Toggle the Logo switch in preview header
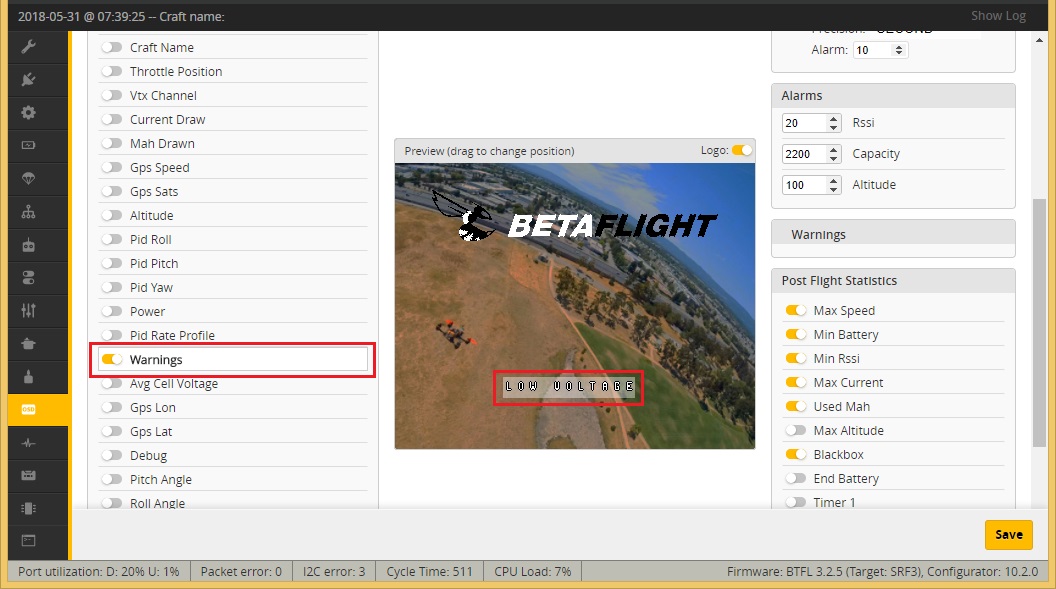 741,150
